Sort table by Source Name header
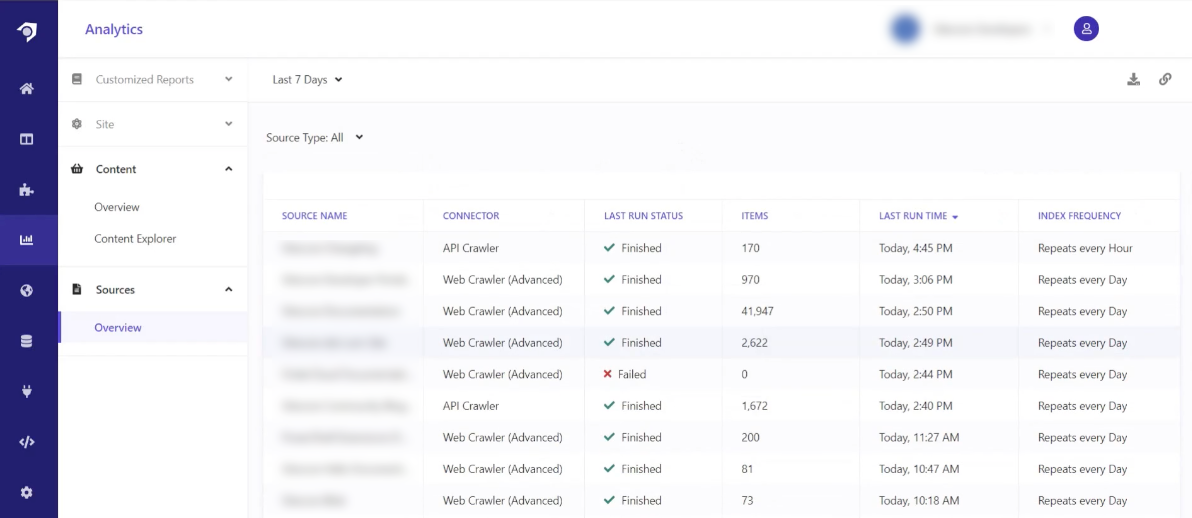Image resolution: width=1192 pixels, height=518 pixels. pyautogui.click(x=314, y=216)
